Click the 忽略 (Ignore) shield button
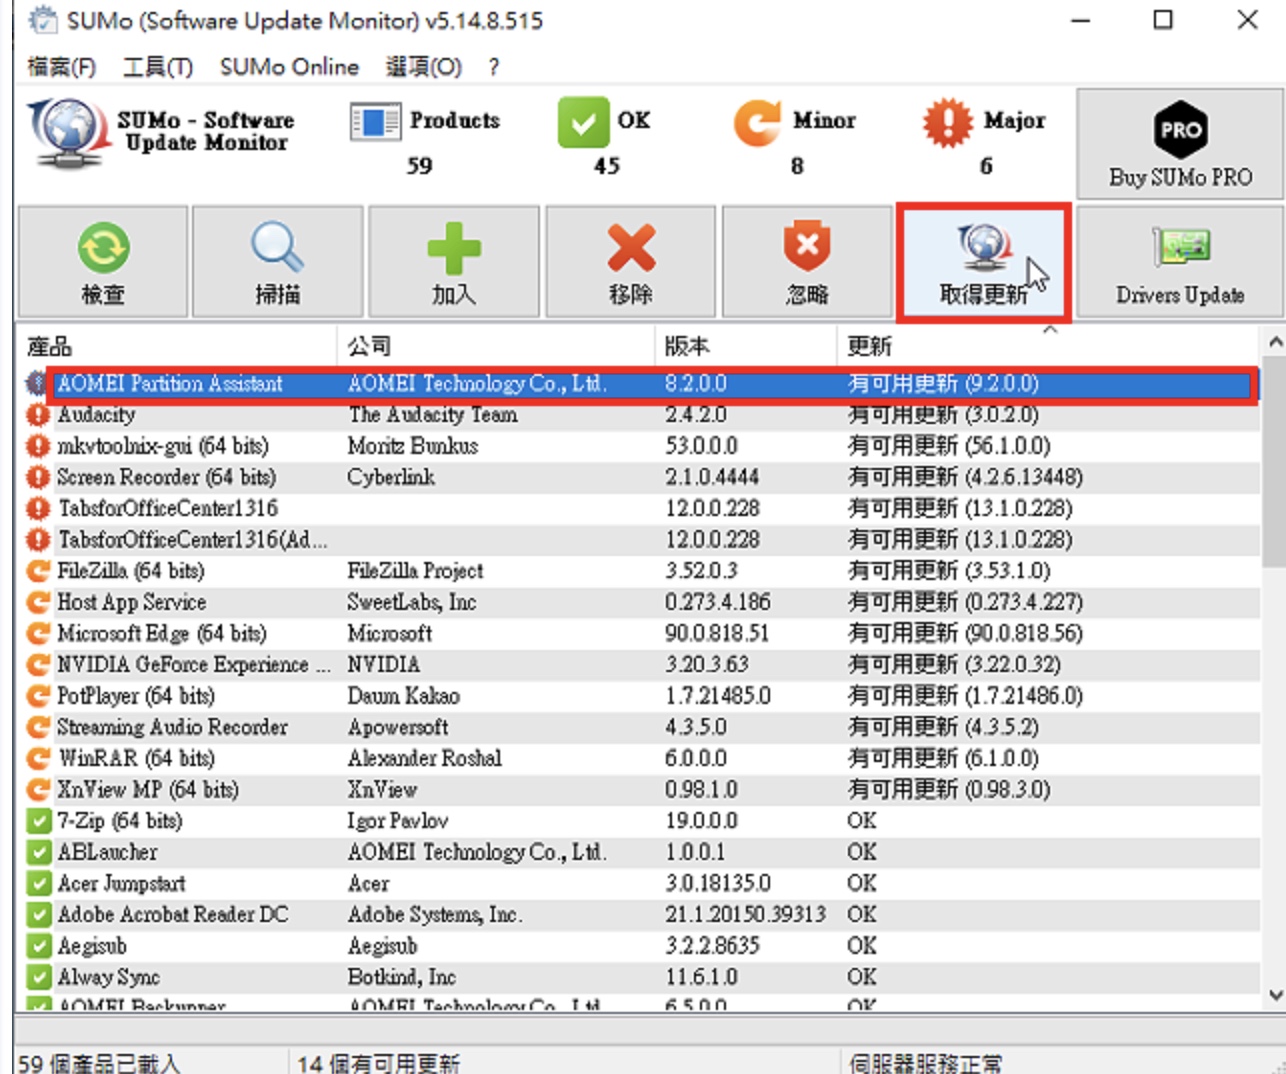Viewport: 1286px width, 1074px height. tap(807, 262)
